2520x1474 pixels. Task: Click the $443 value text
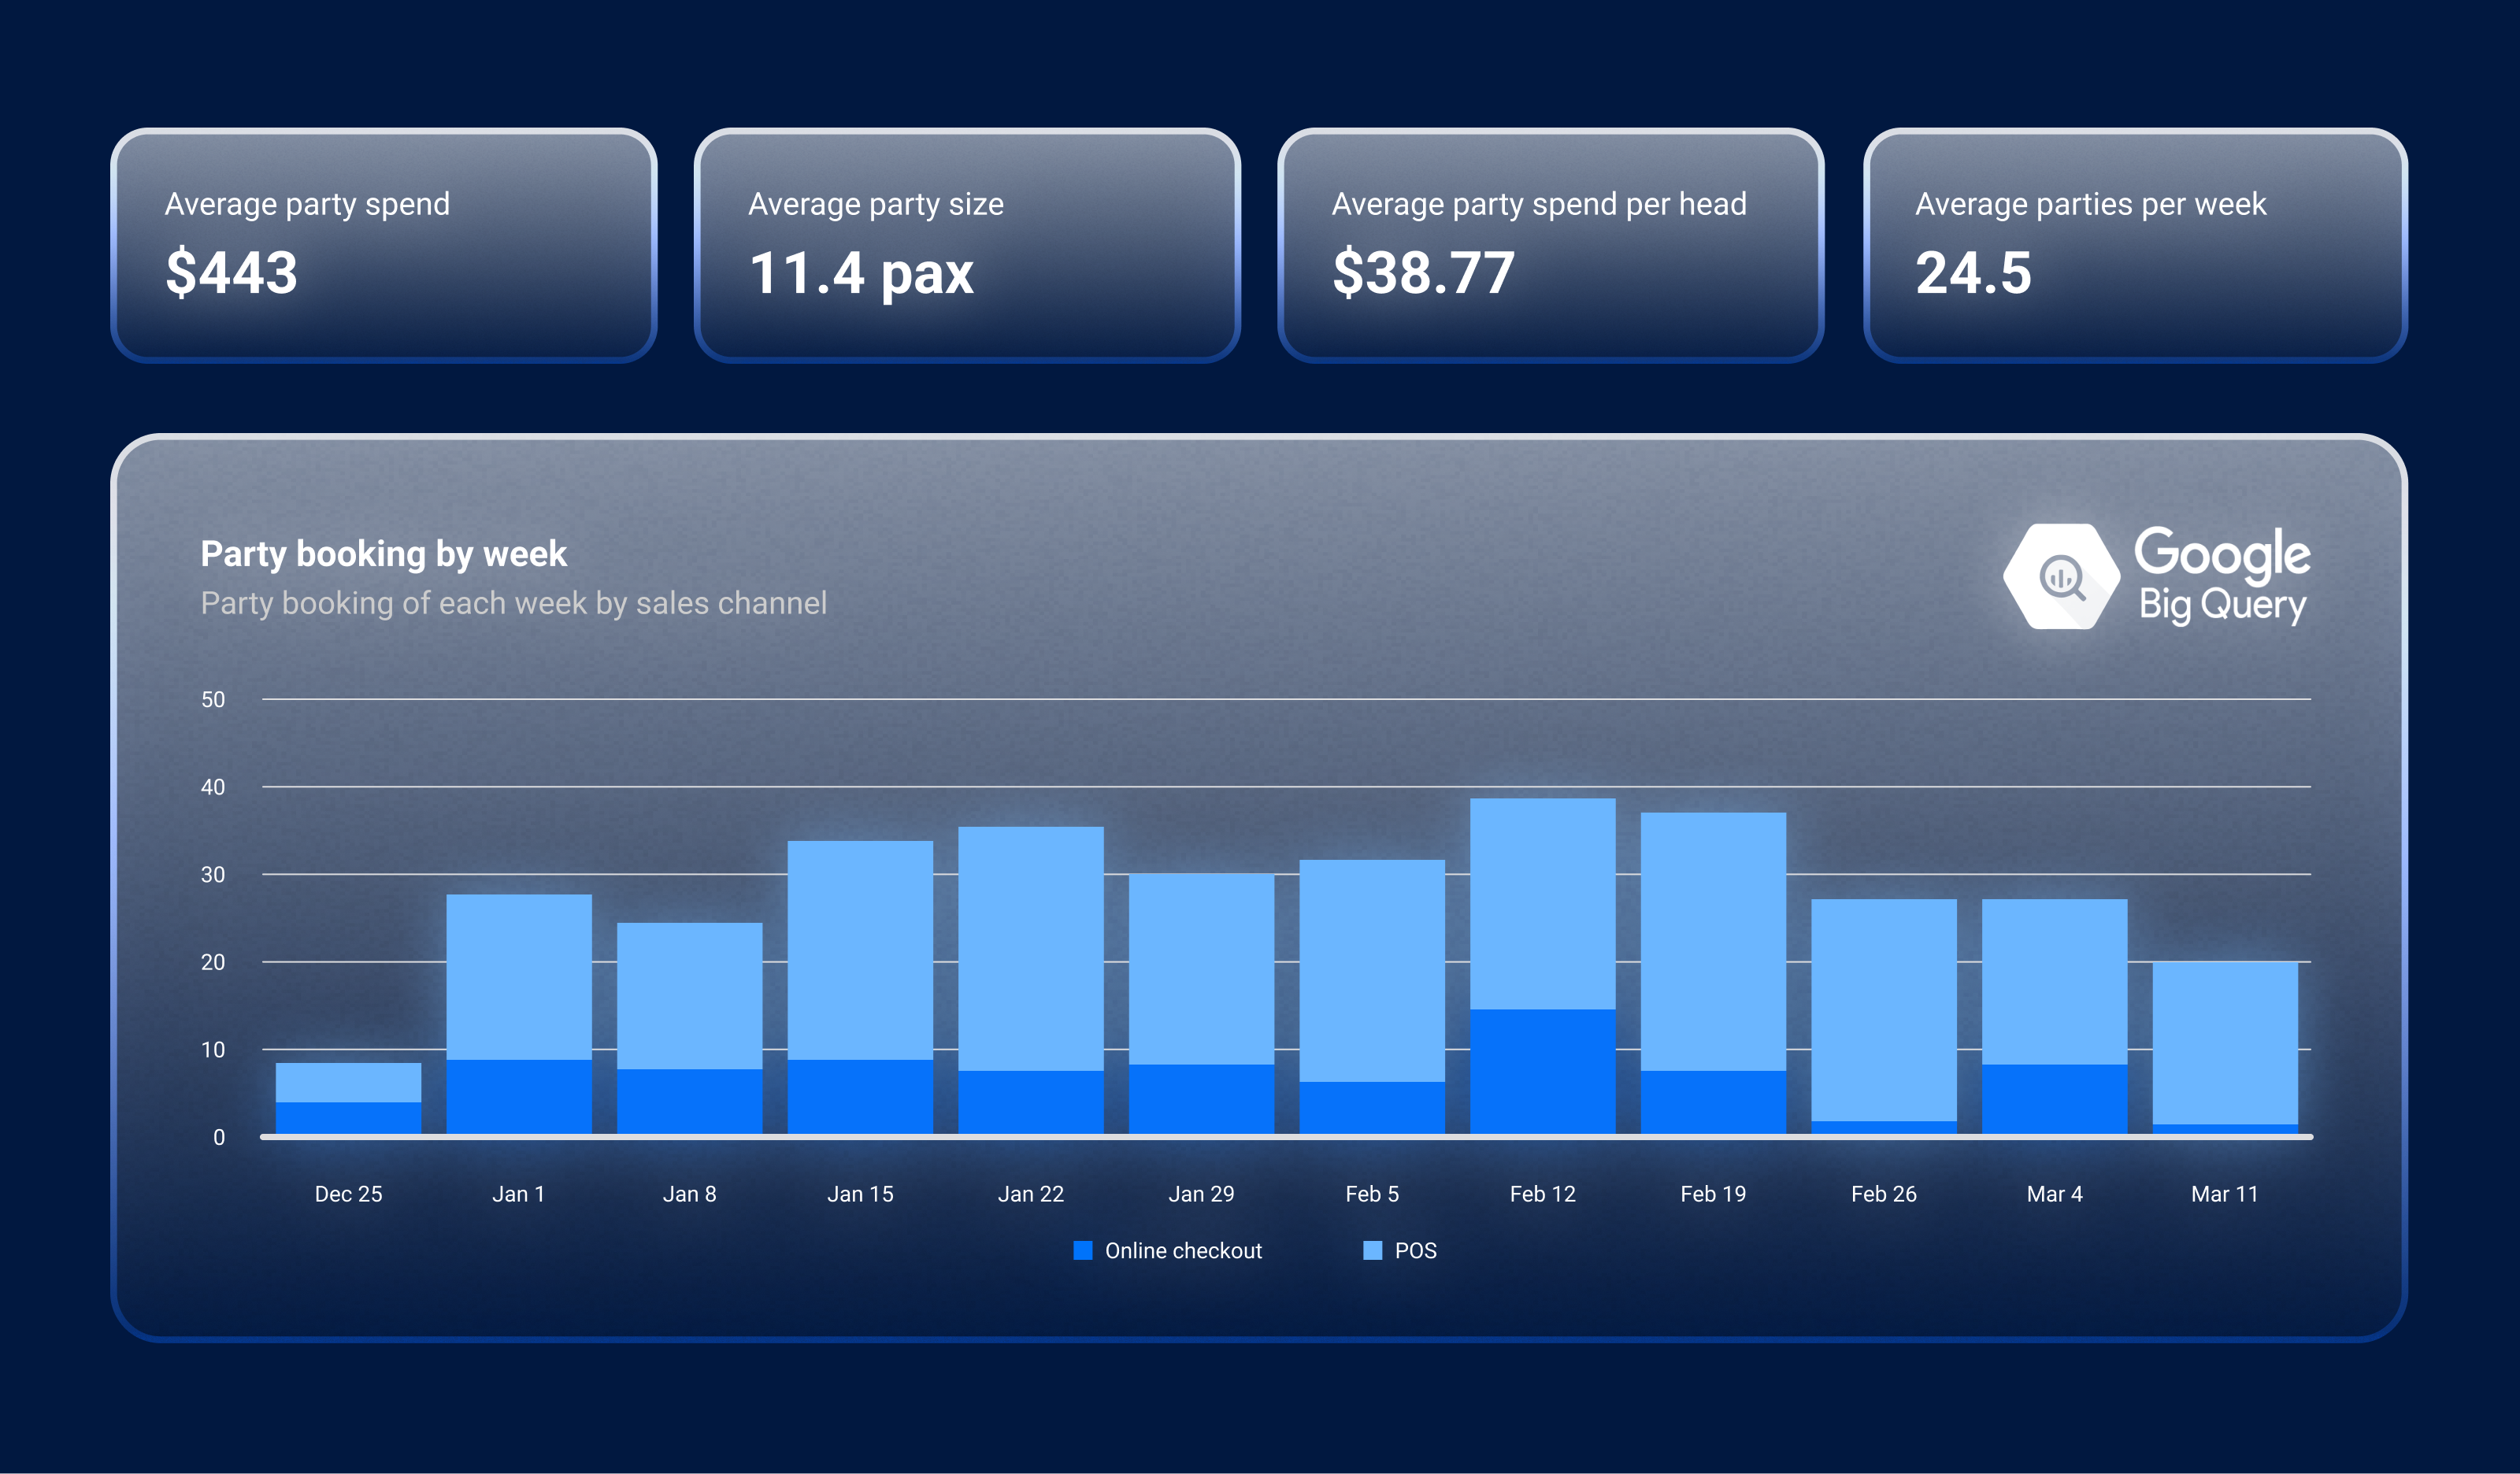(x=231, y=272)
